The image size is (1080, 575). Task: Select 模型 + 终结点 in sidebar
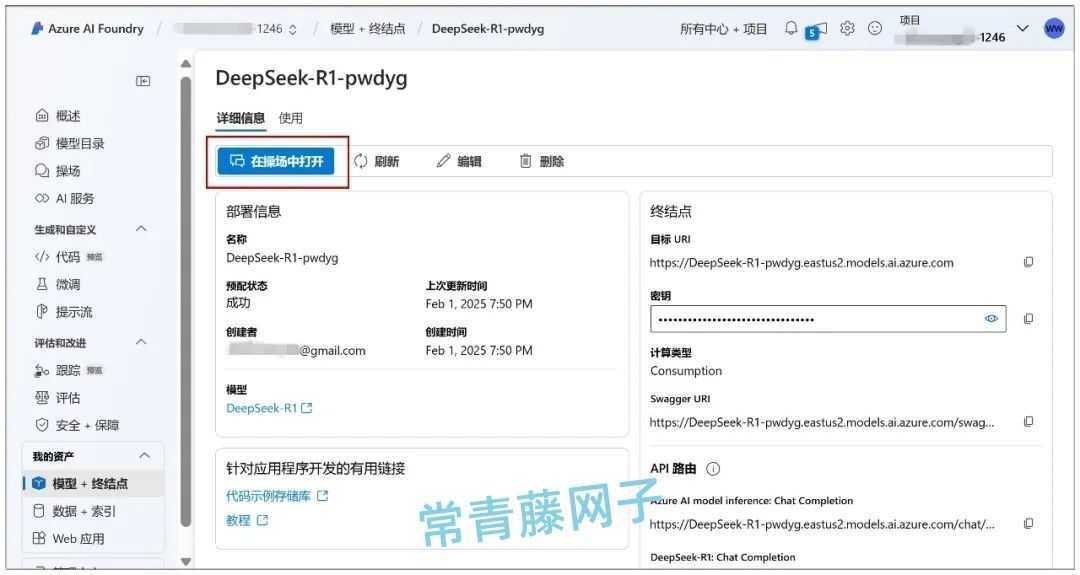coord(94,483)
